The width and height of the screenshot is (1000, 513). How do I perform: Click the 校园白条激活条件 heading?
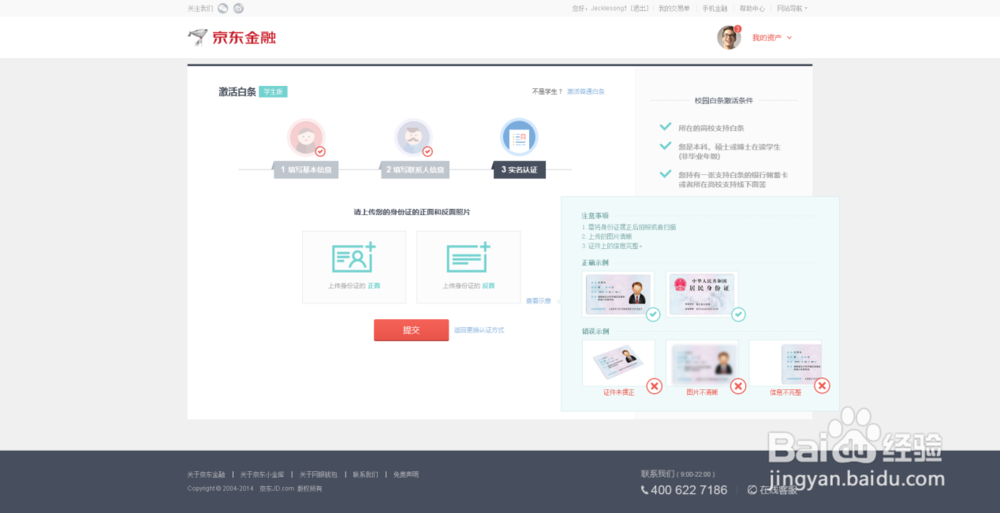point(723,101)
